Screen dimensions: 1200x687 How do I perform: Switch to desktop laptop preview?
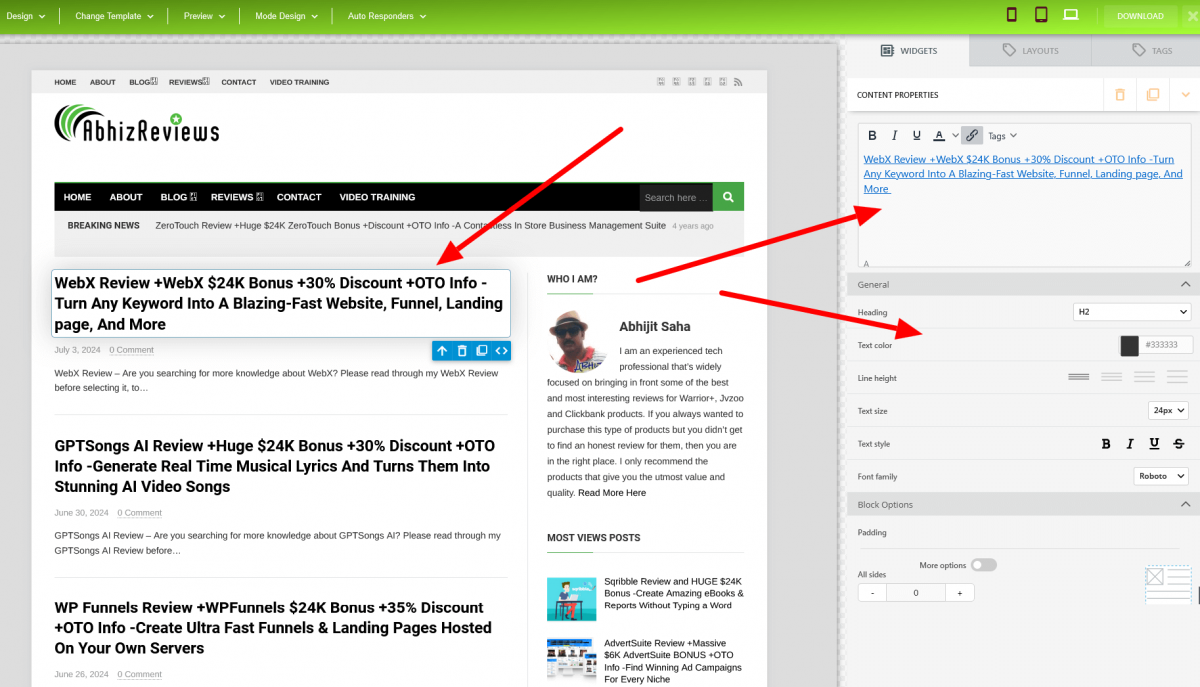[1070, 15]
